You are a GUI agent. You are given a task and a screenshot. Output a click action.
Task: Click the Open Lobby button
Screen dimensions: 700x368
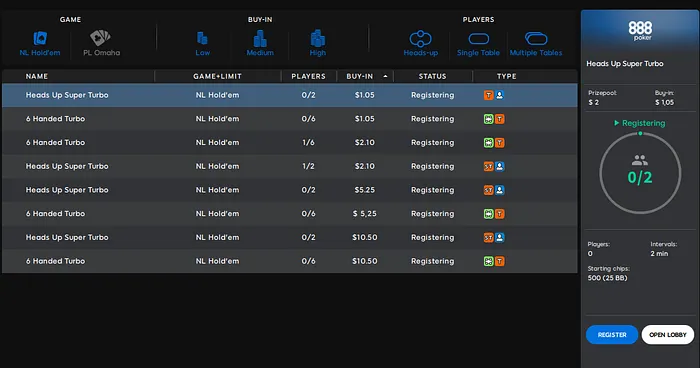tap(668, 335)
